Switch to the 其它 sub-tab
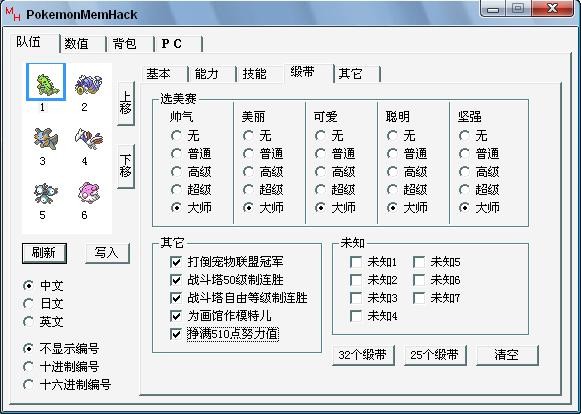The width and height of the screenshot is (581, 414). pos(357,73)
